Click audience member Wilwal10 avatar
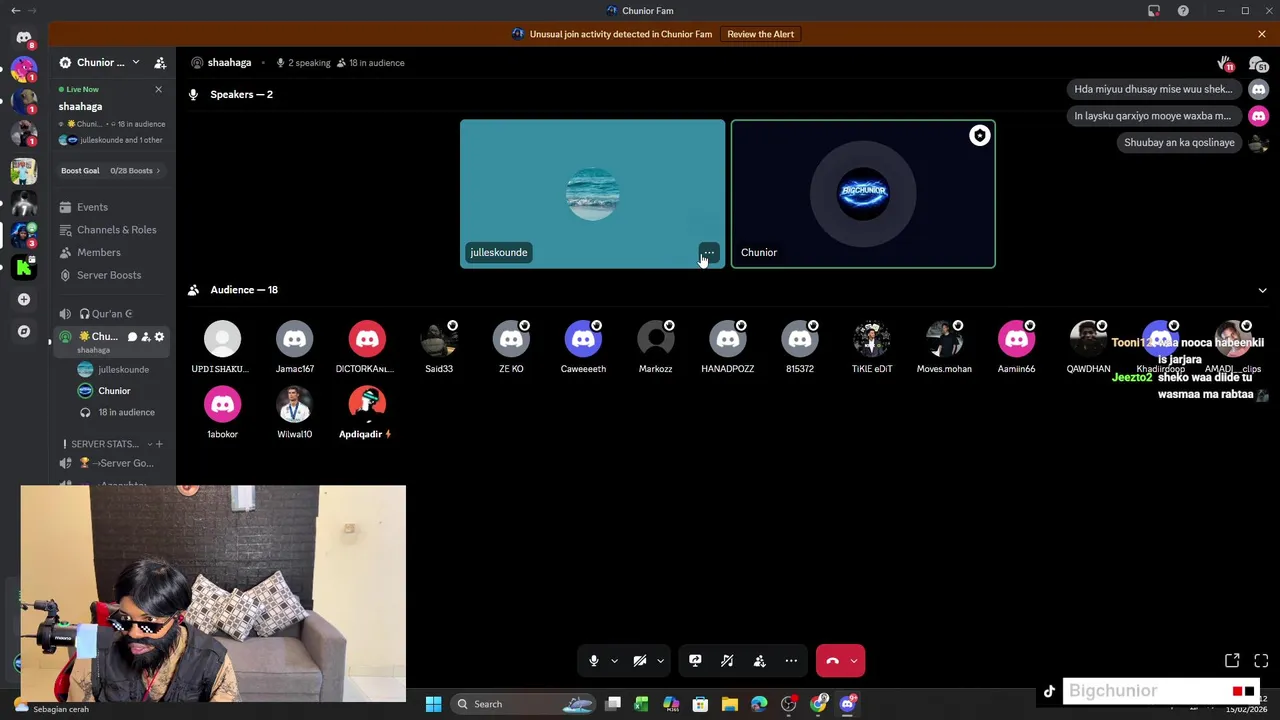The width and height of the screenshot is (1280, 720). pos(295,404)
